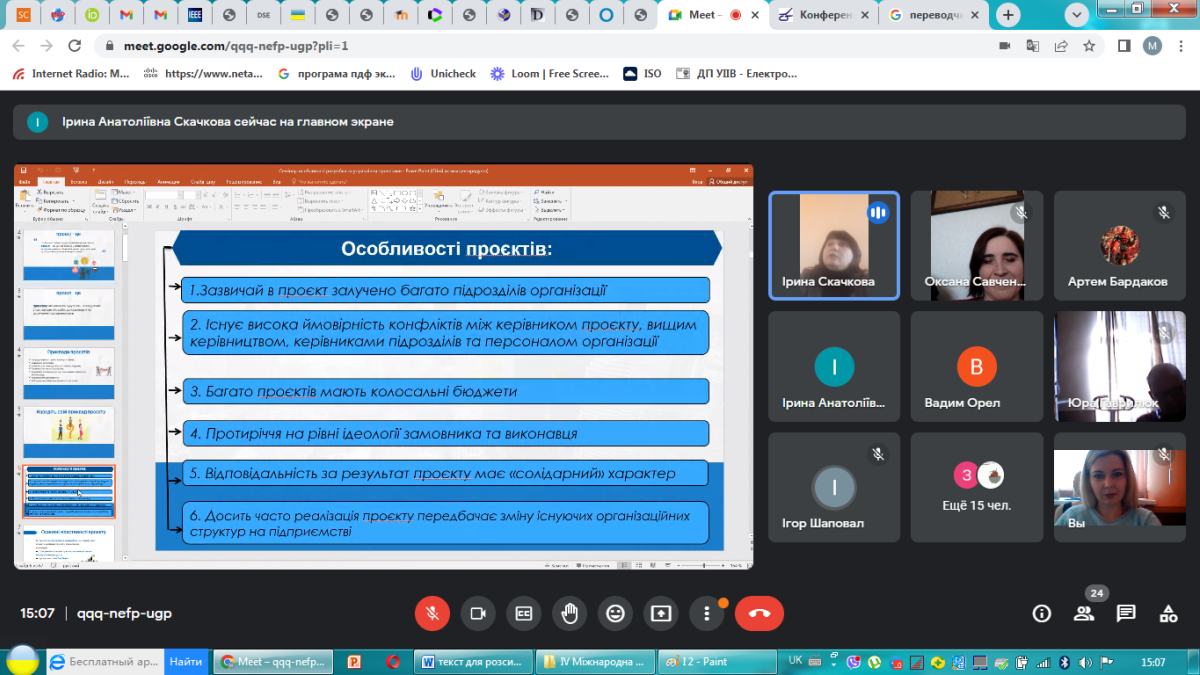Open the Paint window in taskbar
Screen dimensions: 1200x675
coord(713,662)
